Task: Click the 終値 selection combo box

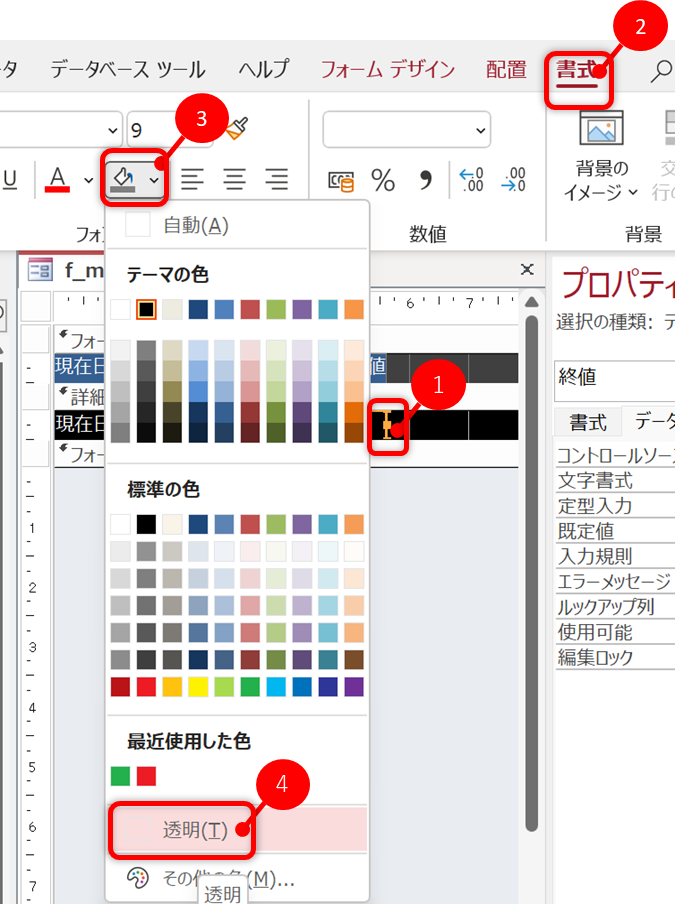Action: [614, 379]
